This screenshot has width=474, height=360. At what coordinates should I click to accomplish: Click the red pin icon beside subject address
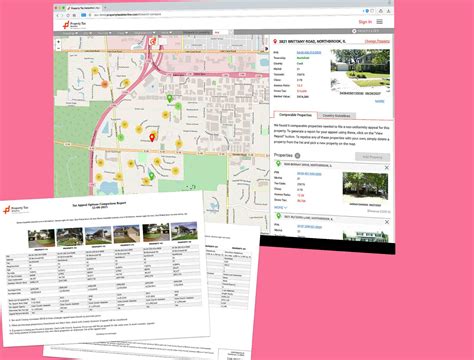275,42
